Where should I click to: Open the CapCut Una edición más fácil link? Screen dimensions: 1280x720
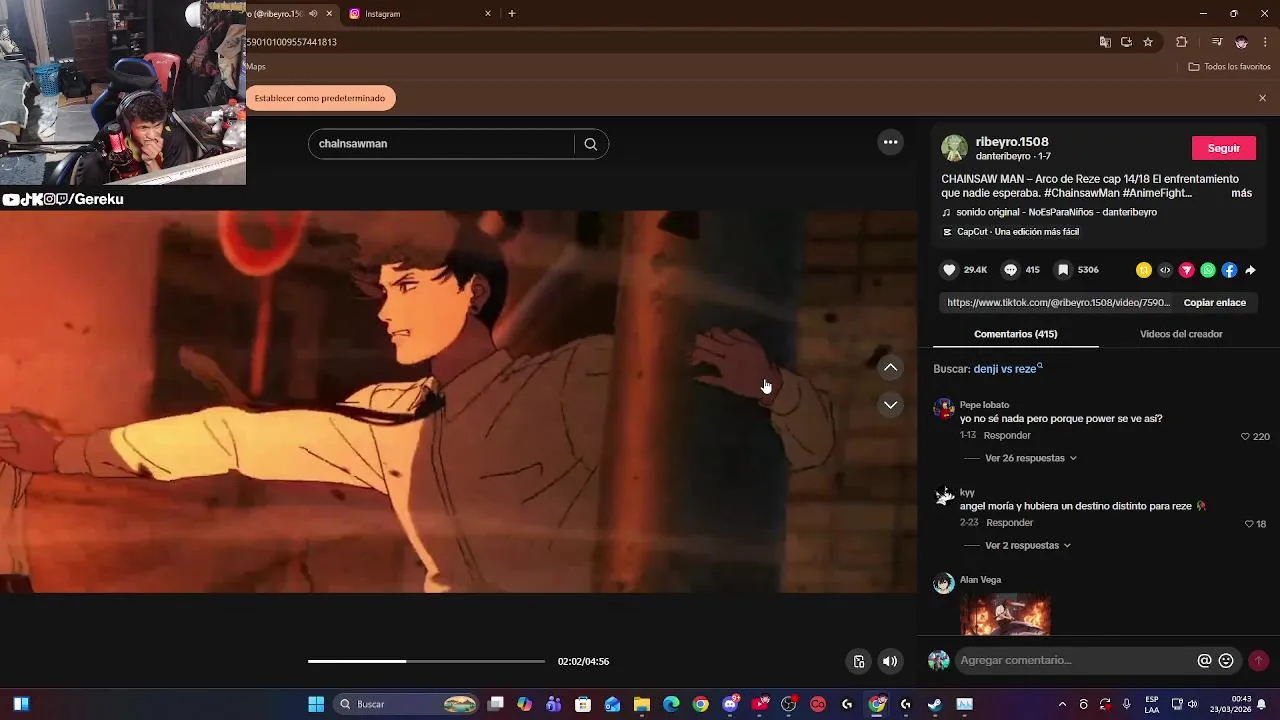pyautogui.click(x=1017, y=232)
